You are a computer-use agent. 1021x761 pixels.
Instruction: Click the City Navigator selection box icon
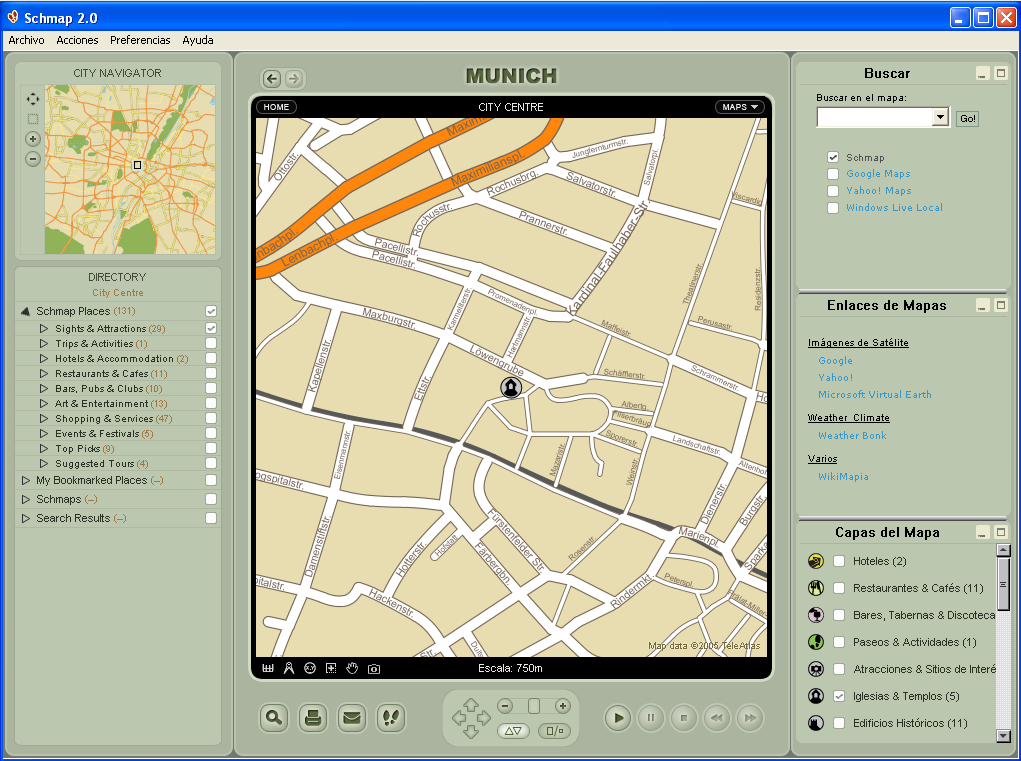click(x=33, y=119)
